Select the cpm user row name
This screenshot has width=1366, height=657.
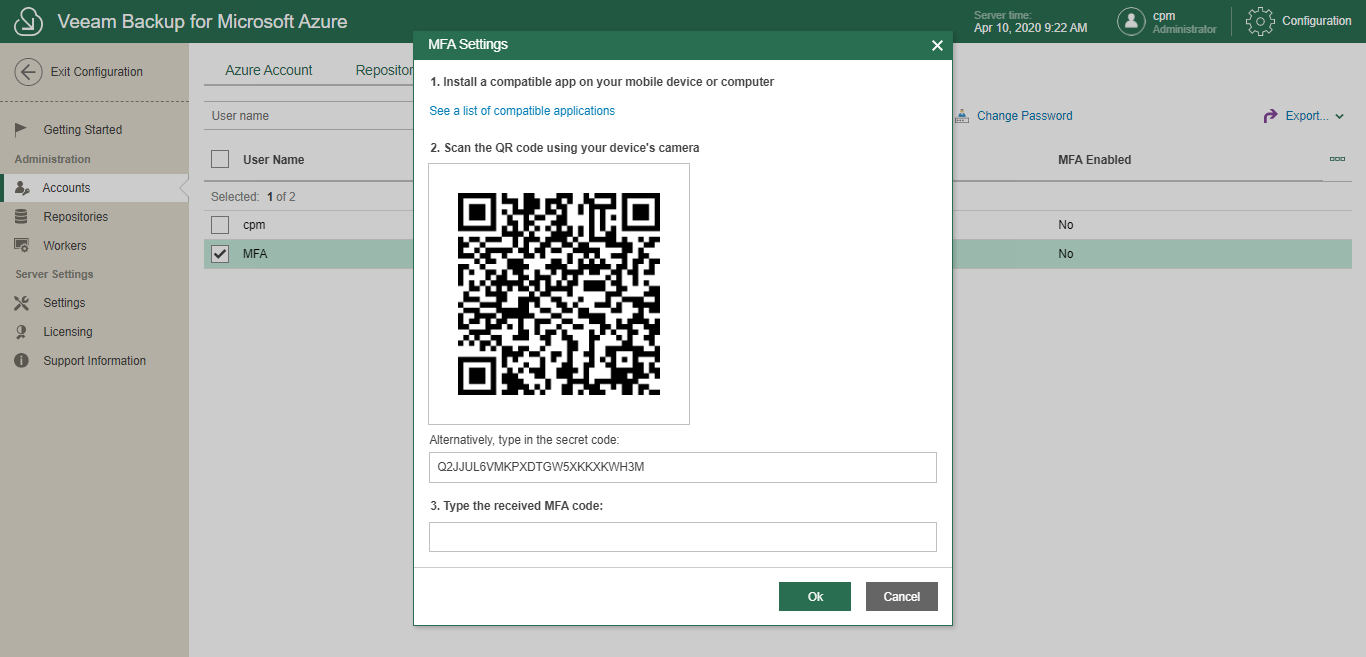254,225
